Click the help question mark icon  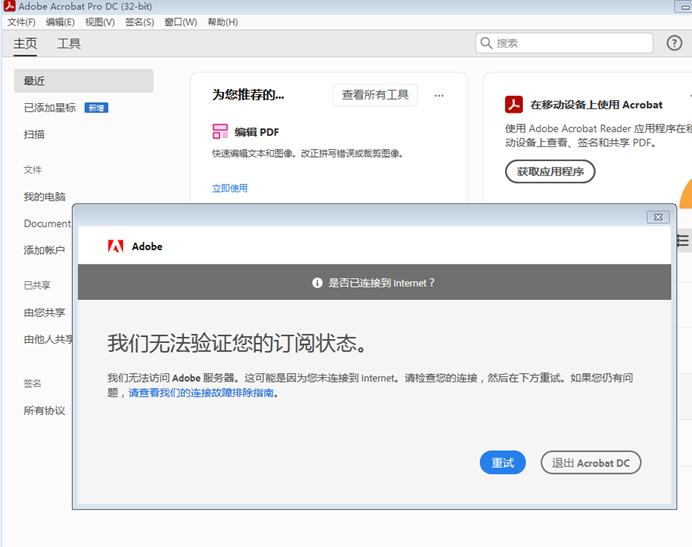pos(674,43)
